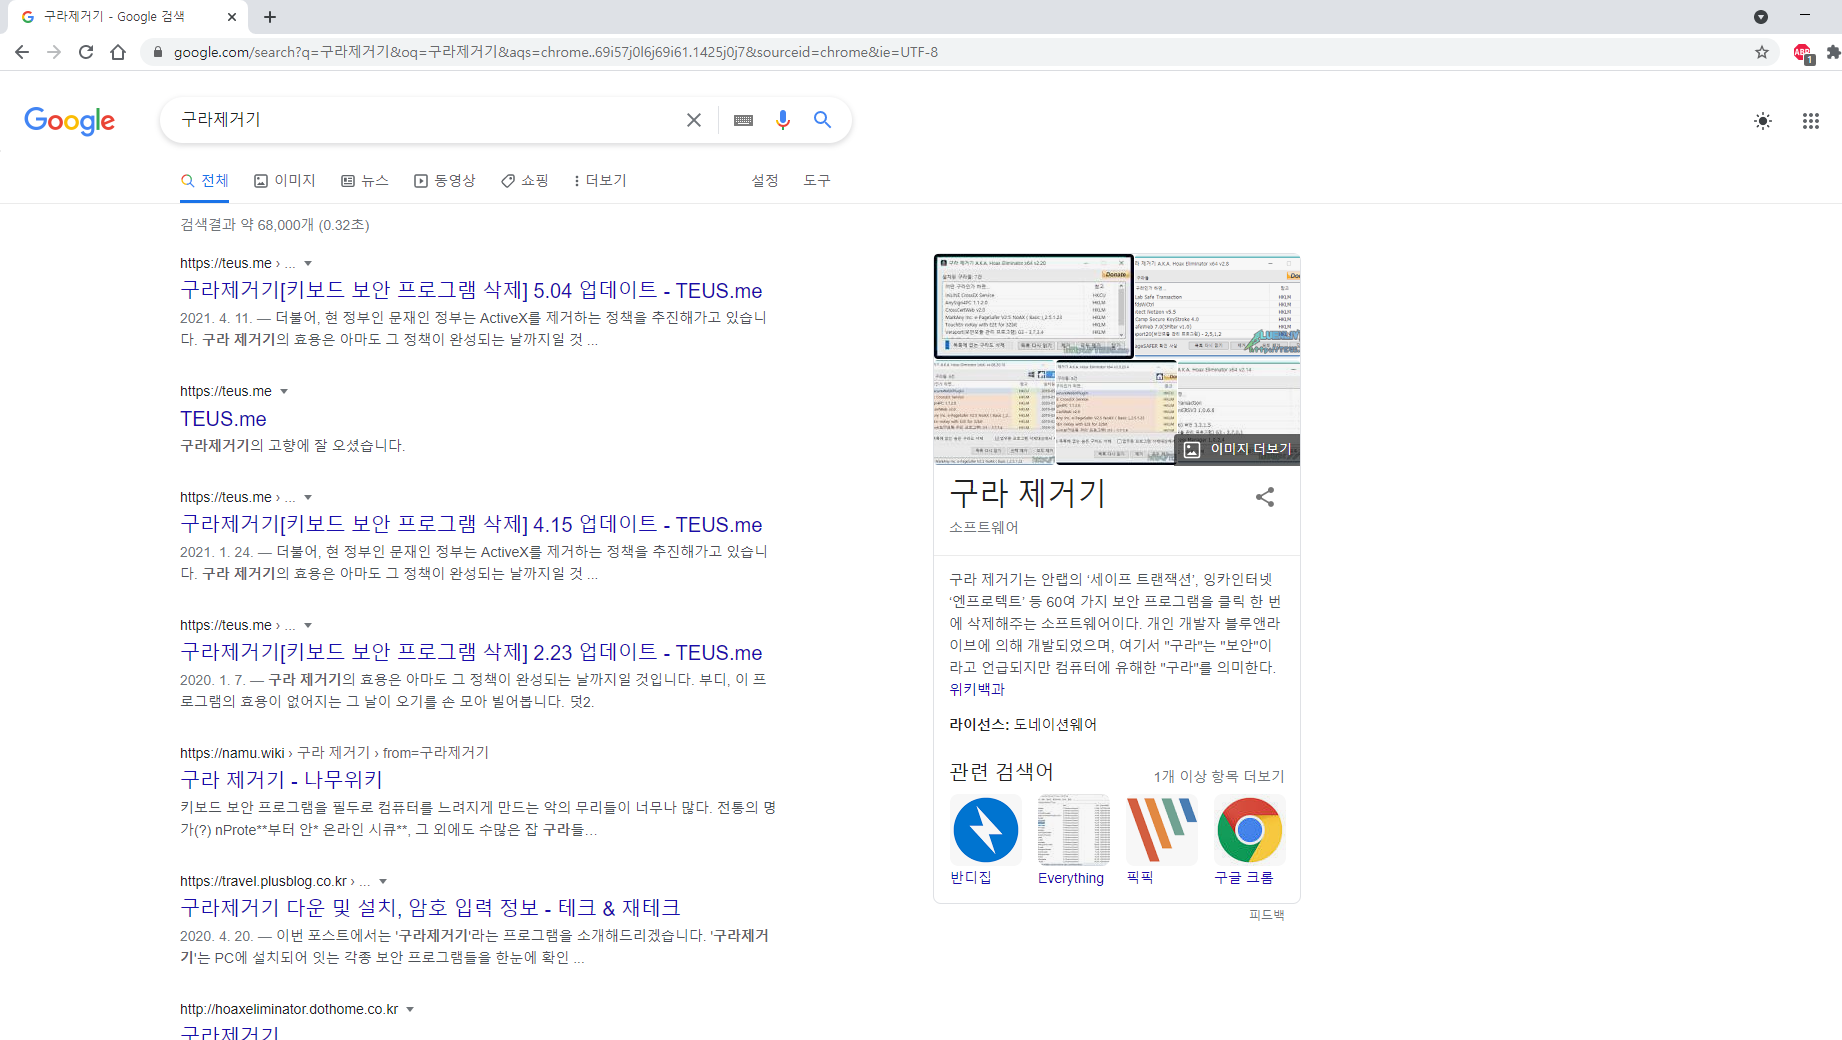Select the 전체 search tab
1842x1040 pixels.
pos(205,181)
